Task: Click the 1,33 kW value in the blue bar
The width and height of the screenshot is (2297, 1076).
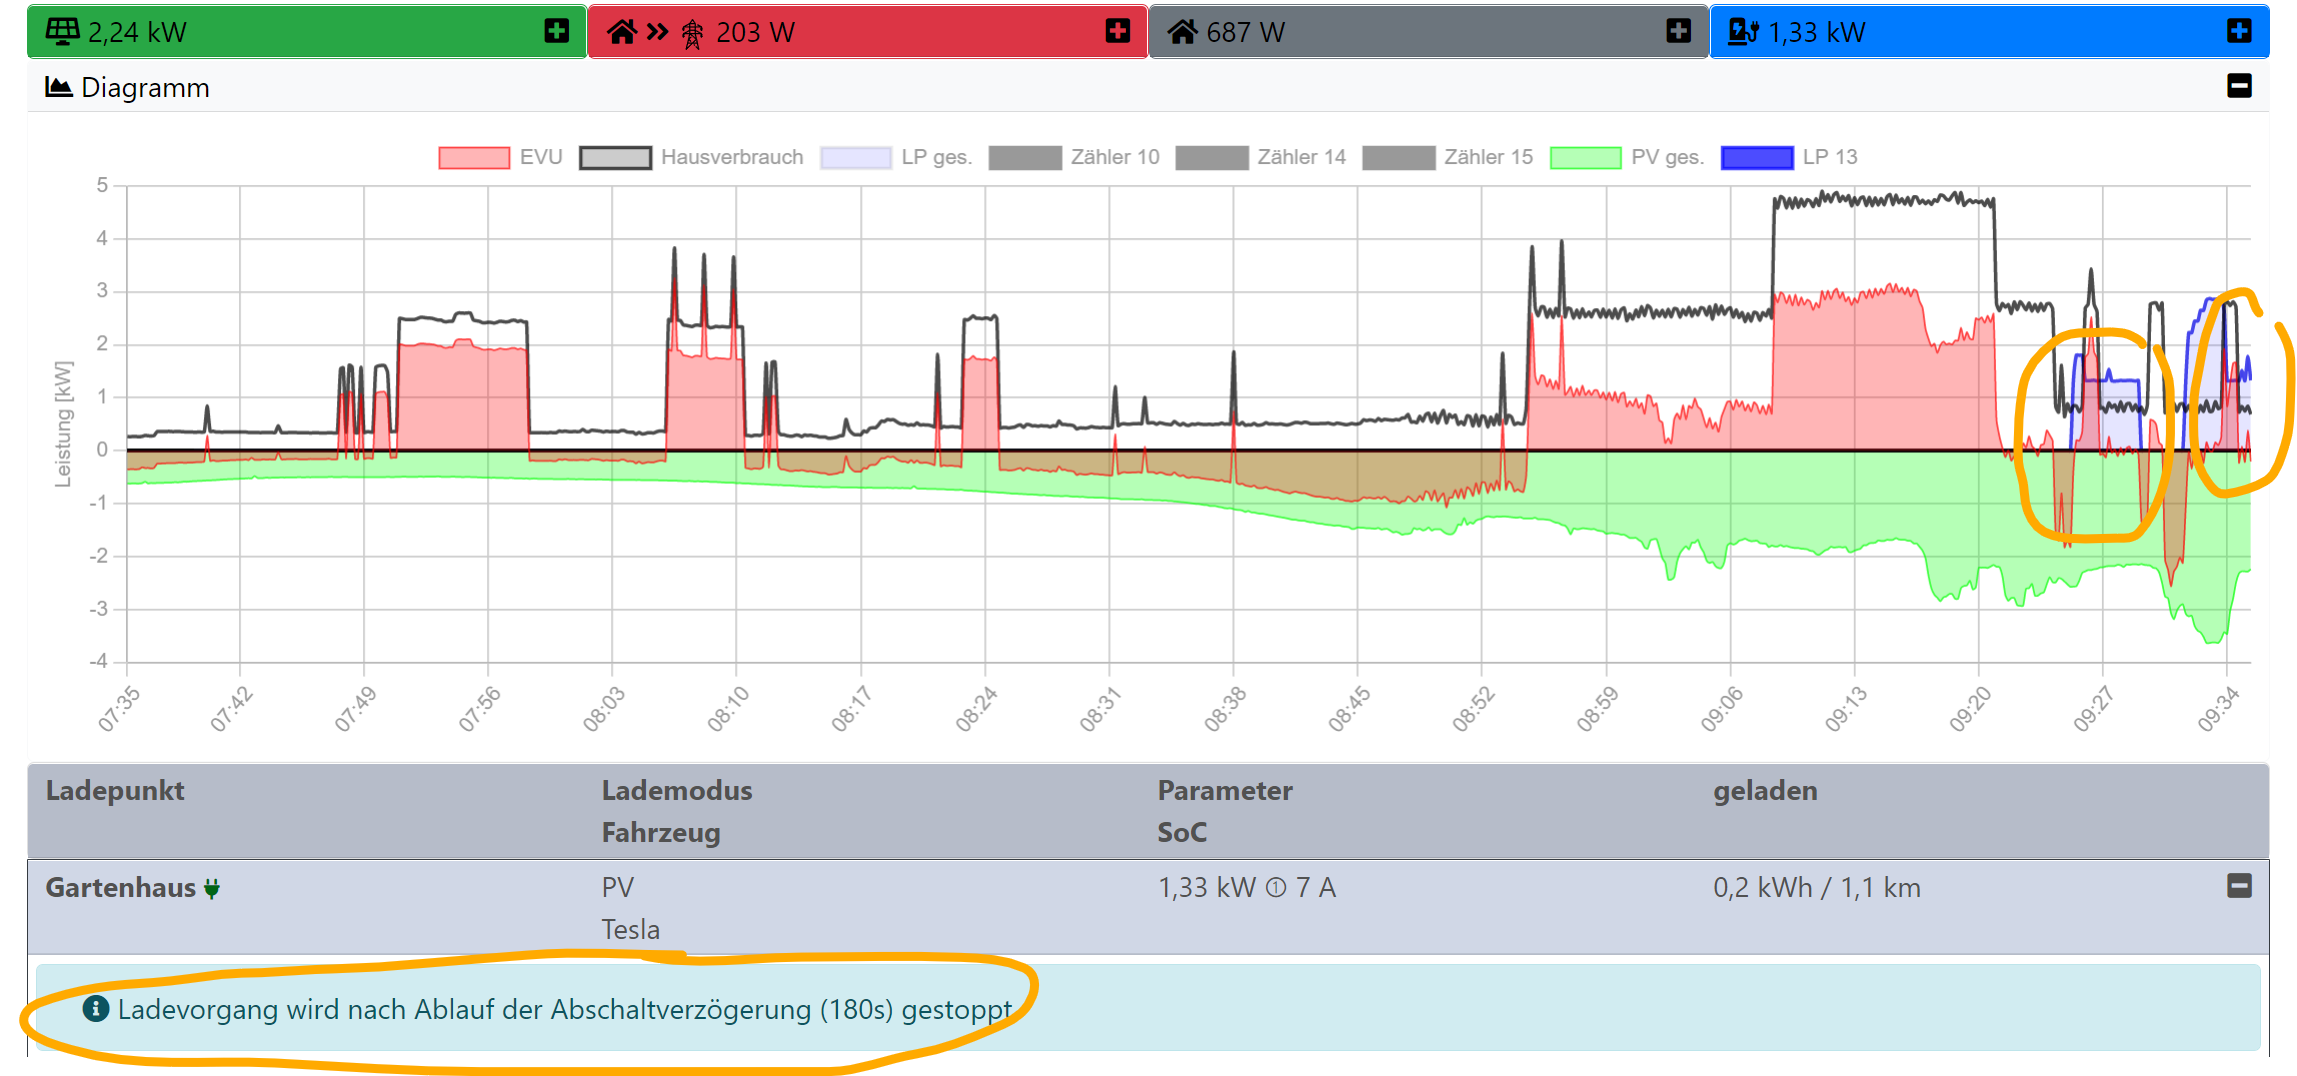Action: pos(1816,33)
